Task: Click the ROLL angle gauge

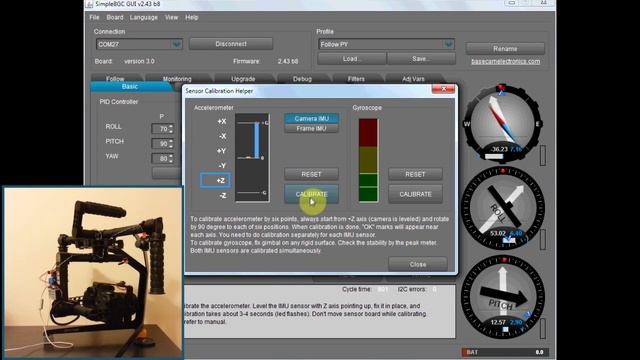Action: [503, 208]
